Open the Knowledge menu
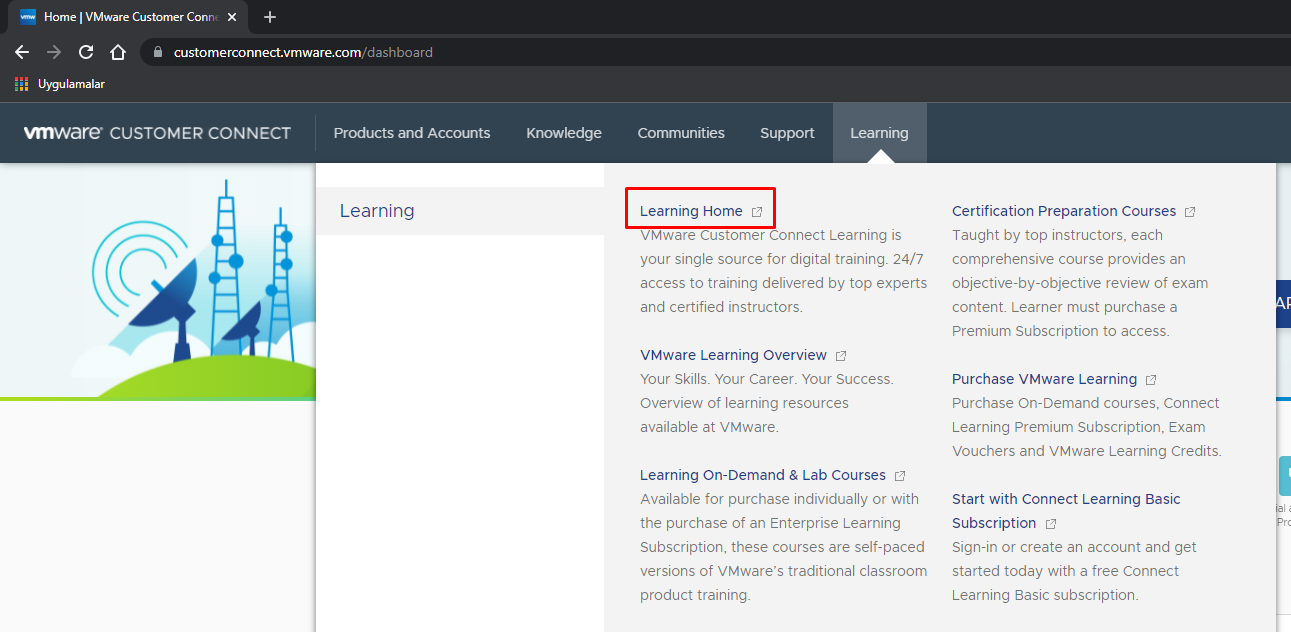 click(564, 133)
